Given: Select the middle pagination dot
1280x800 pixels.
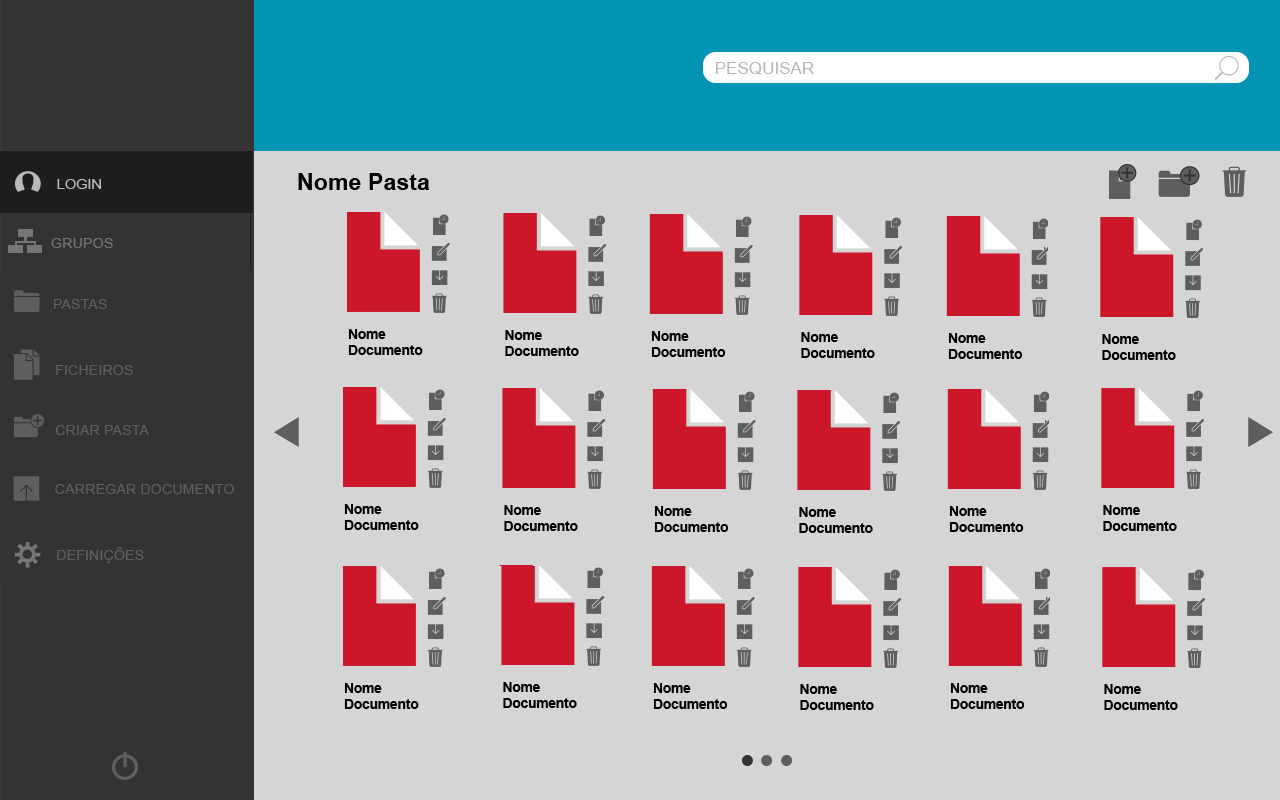Looking at the screenshot, I should pyautogui.click(x=766, y=760).
